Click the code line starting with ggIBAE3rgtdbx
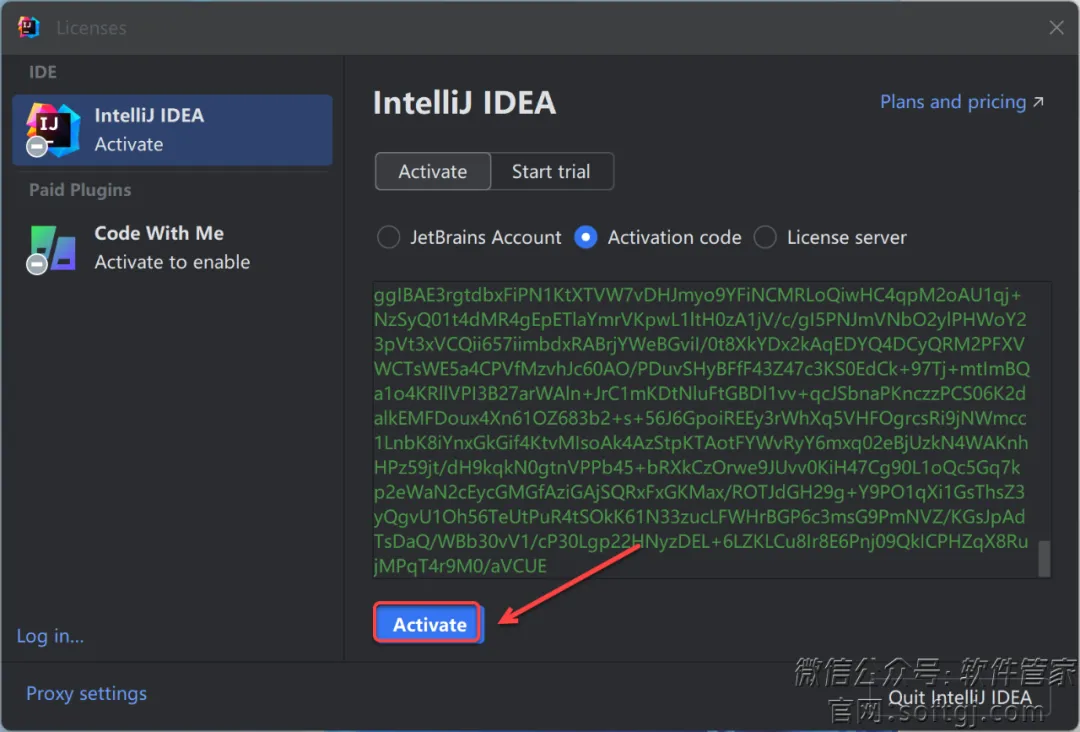1080x732 pixels. point(697,295)
